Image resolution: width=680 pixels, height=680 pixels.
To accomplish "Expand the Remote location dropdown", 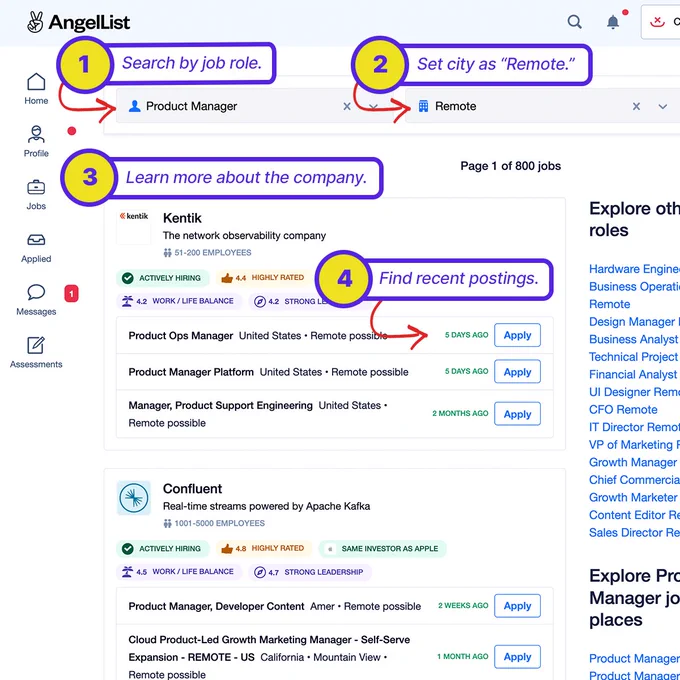I will pos(663,106).
